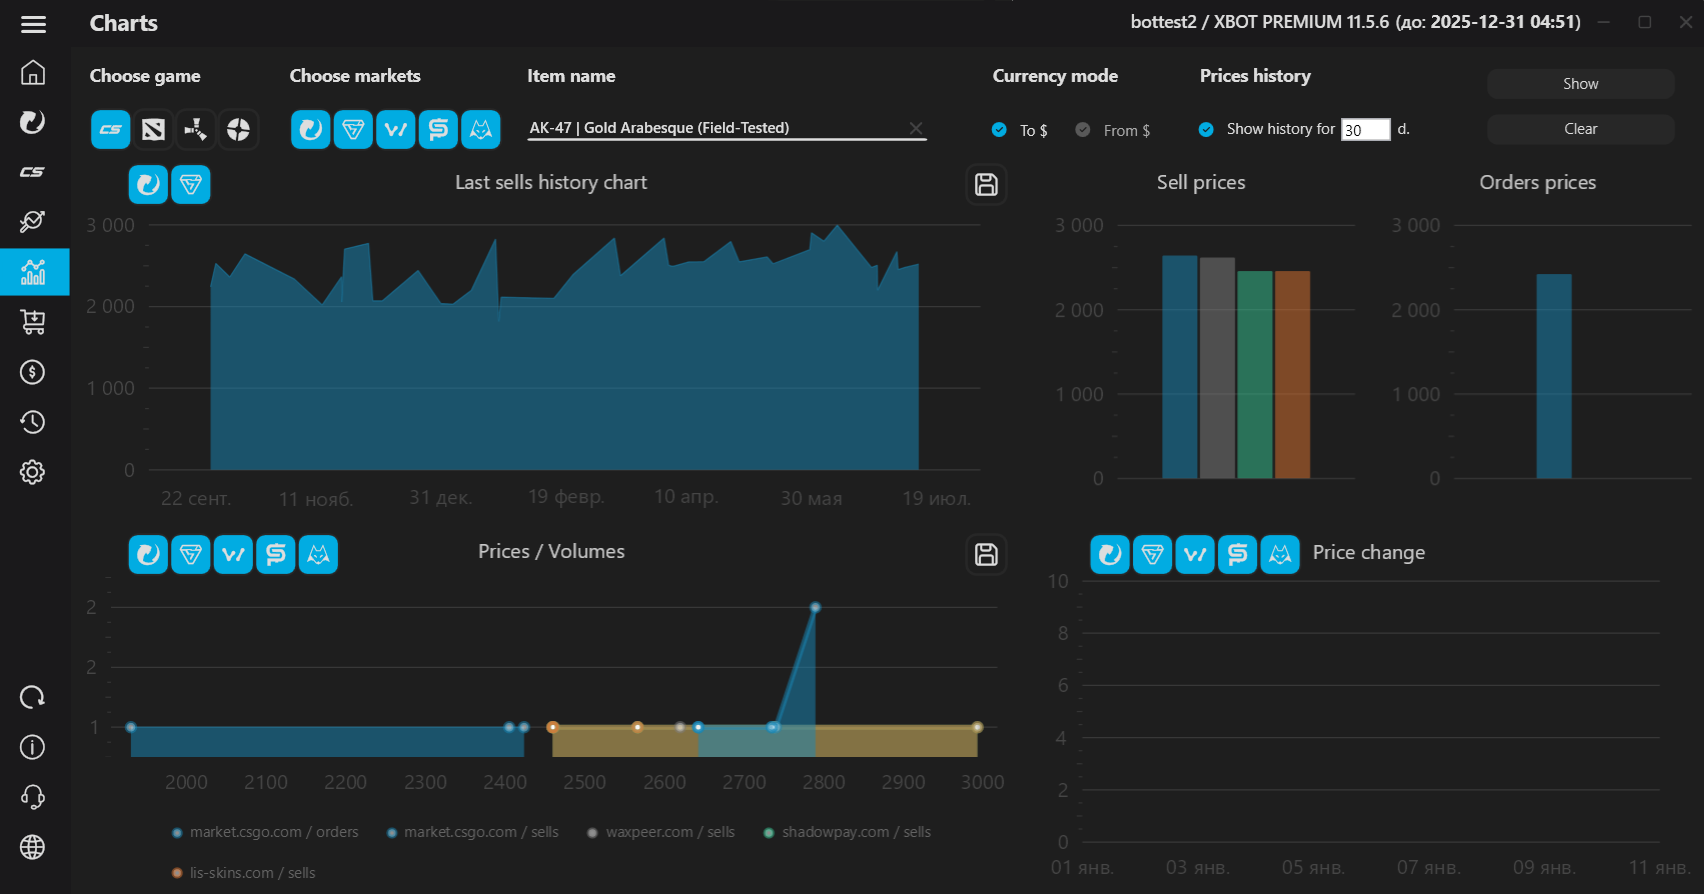
Task: Save the Prices / Volumes chart
Action: pyautogui.click(x=986, y=554)
